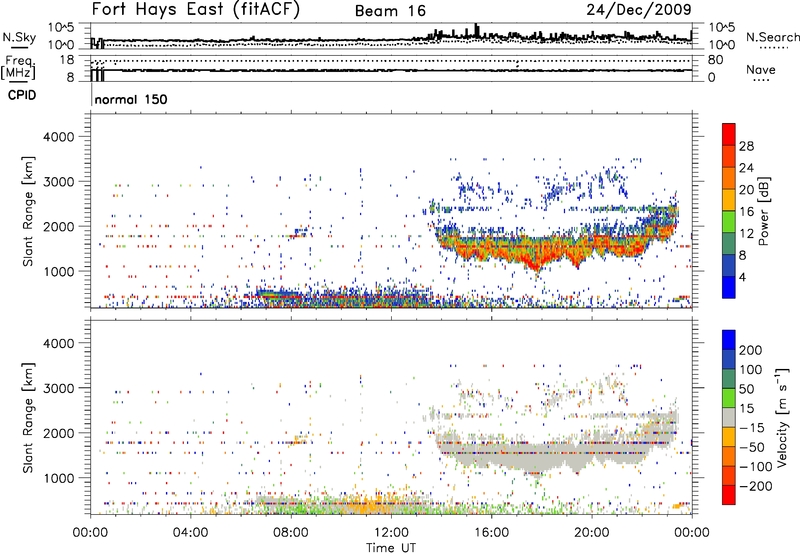Click the "Power [dB]" colorbar title
This screenshot has height=554, width=800.
[763, 211]
